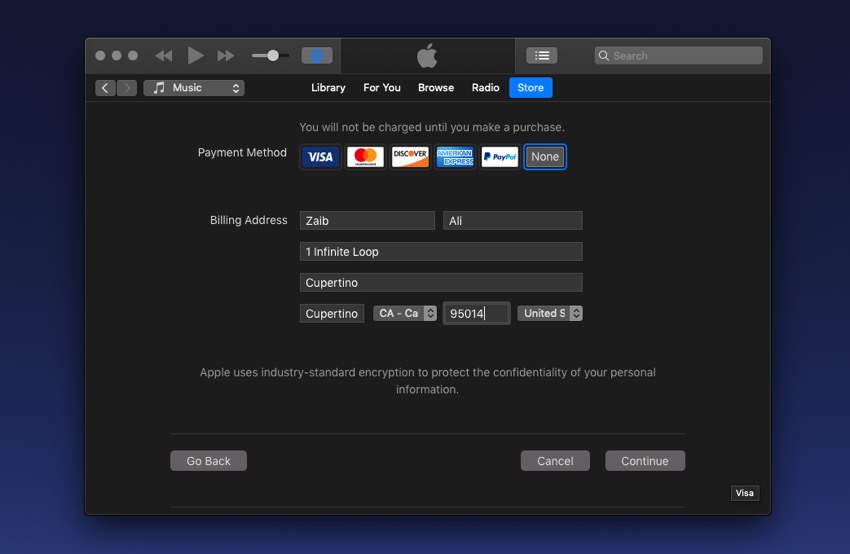The height and width of the screenshot is (554, 850).
Task: Click the encryption notice text
Action: [x=427, y=381]
